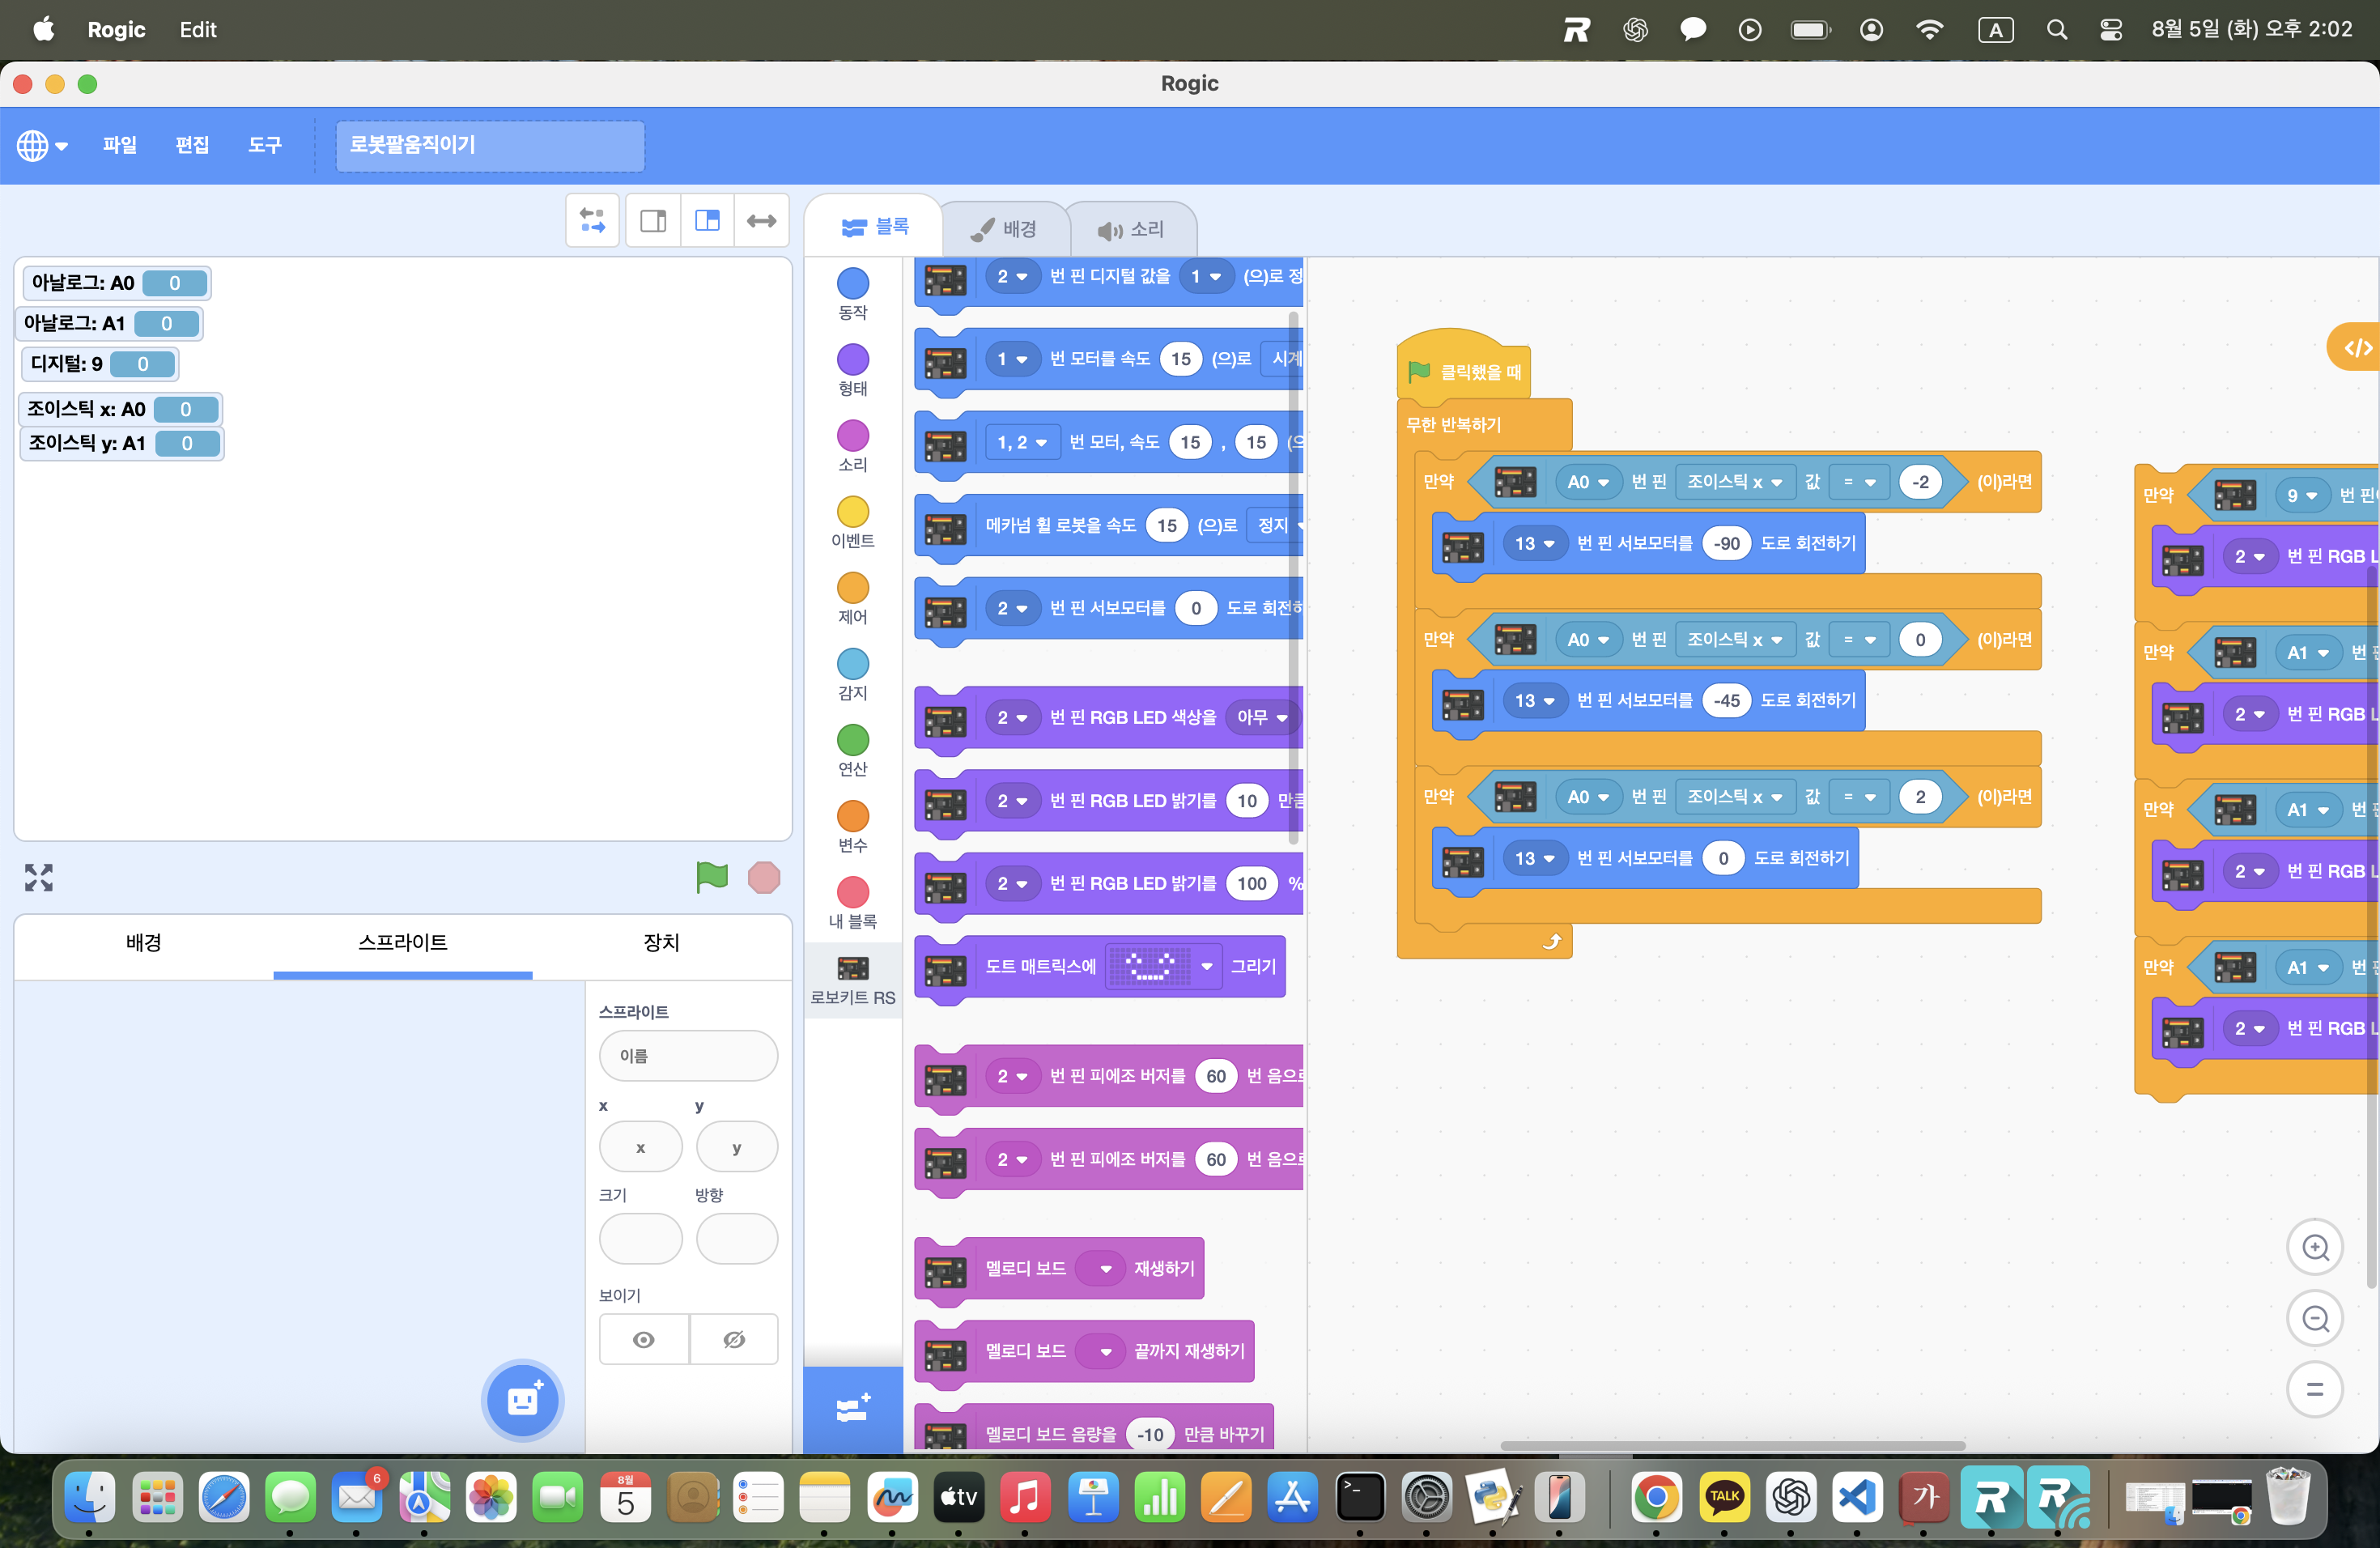Open dot matrix pattern dropdown arrow
The height and width of the screenshot is (1548, 2380).
(x=1206, y=966)
